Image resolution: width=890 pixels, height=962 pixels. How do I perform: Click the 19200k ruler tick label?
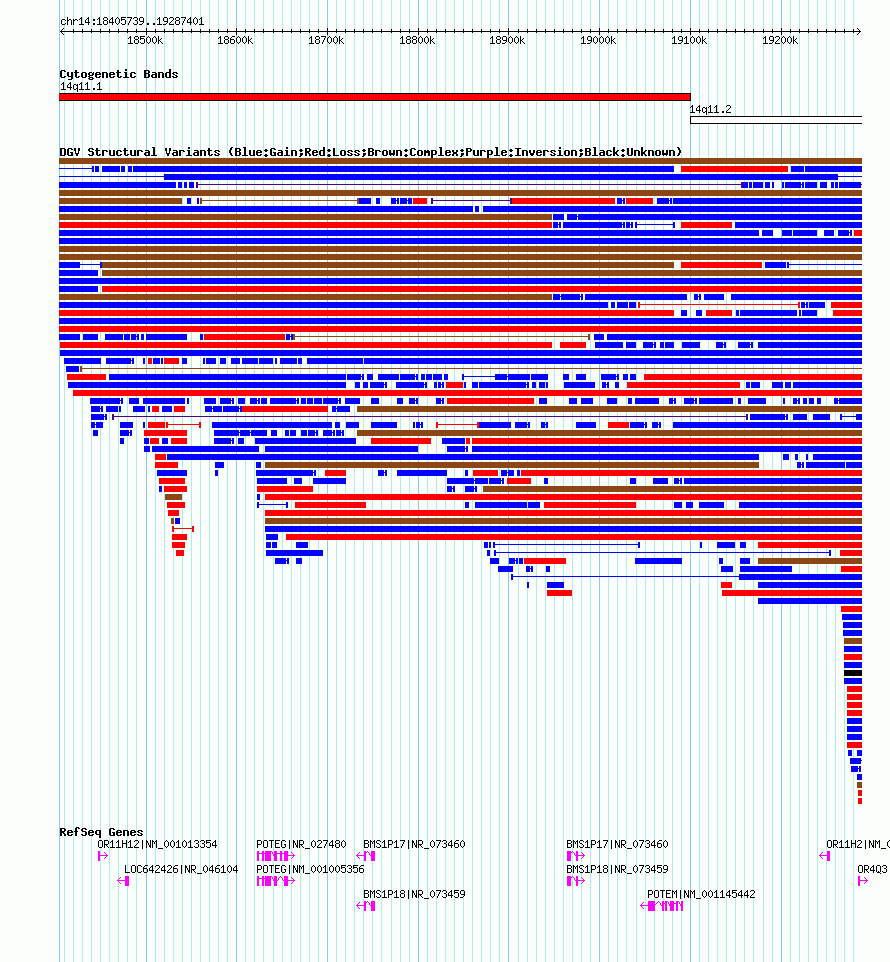tap(780, 40)
